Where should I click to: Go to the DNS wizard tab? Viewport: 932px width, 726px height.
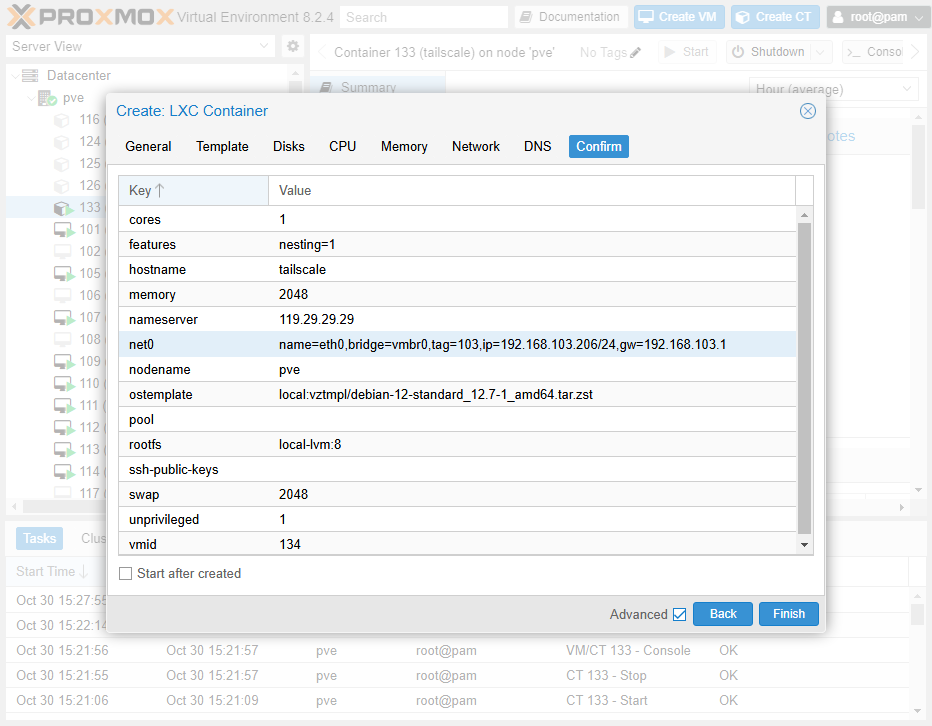point(537,147)
